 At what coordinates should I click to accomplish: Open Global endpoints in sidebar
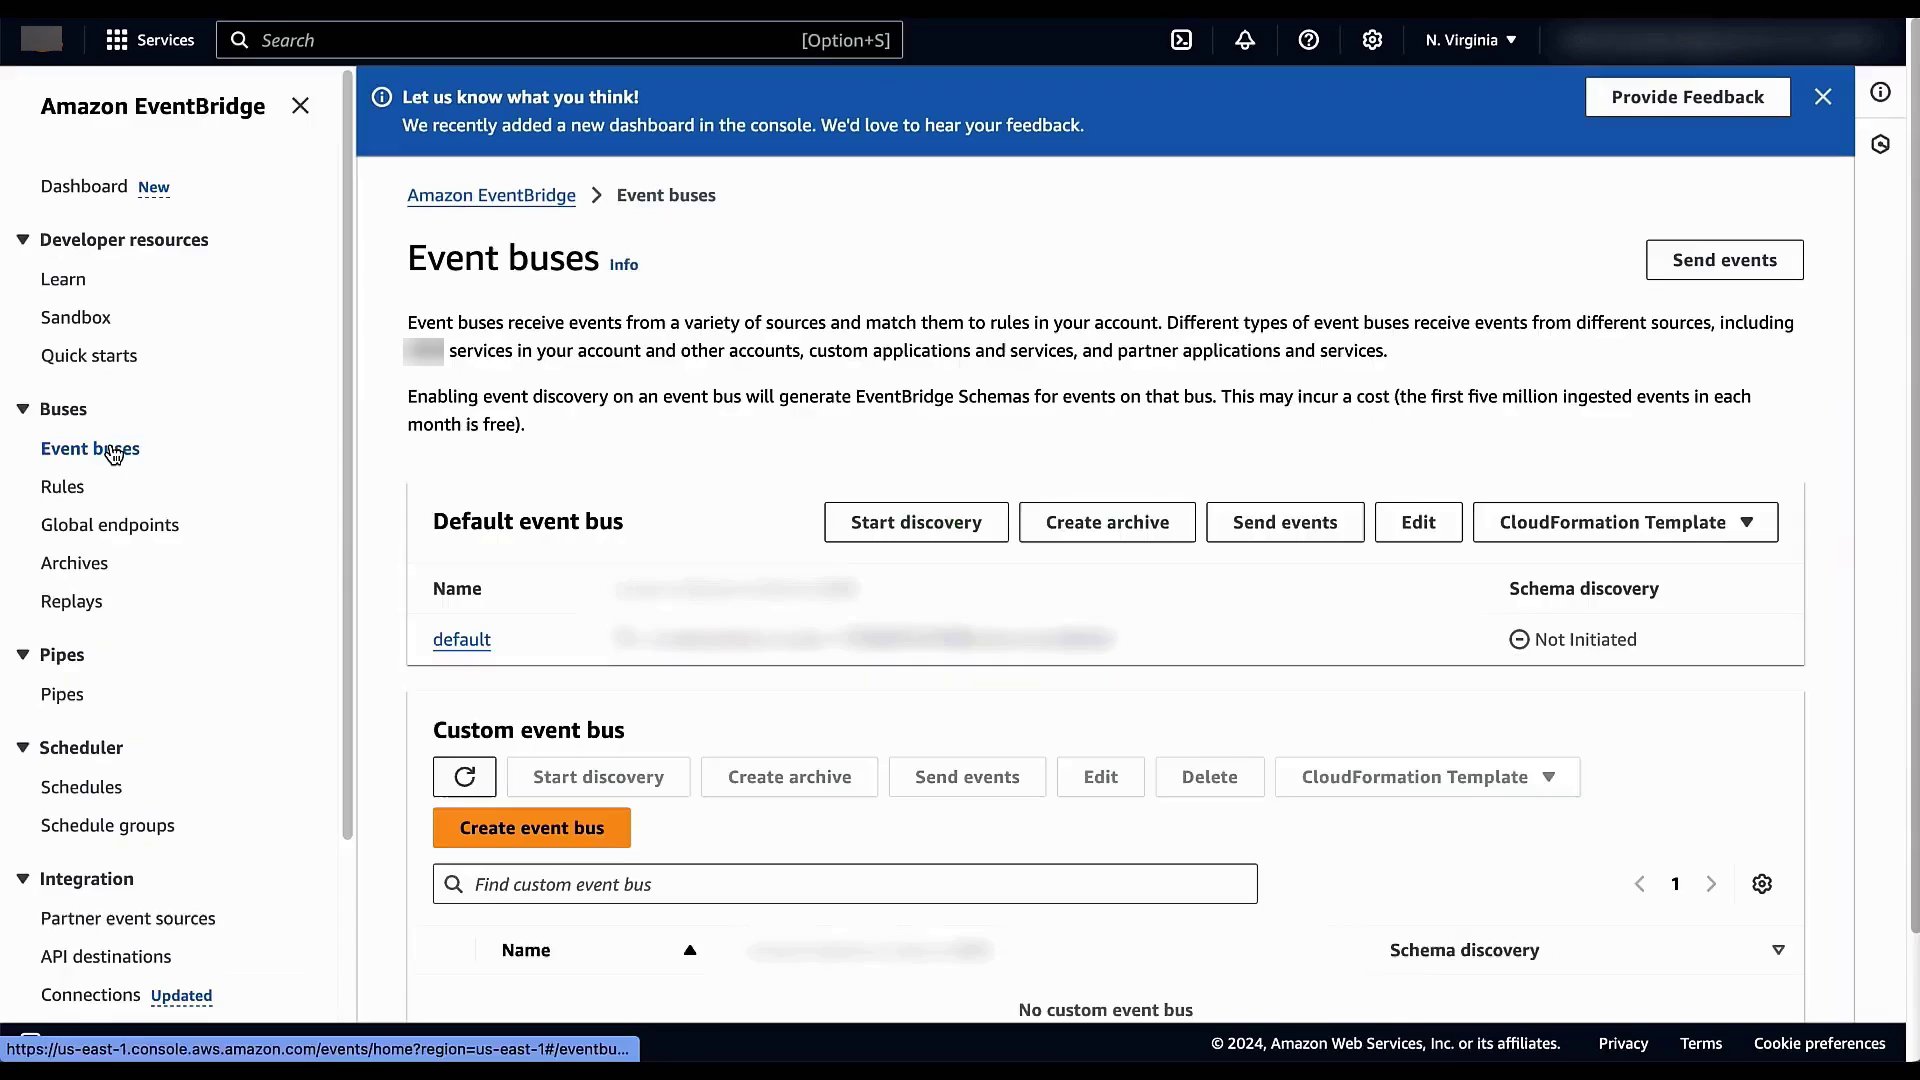click(110, 525)
